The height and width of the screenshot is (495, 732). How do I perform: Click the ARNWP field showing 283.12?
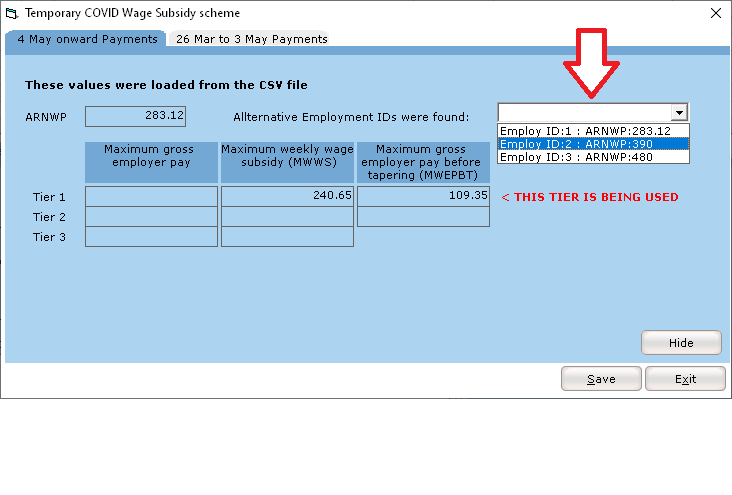click(x=135, y=116)
